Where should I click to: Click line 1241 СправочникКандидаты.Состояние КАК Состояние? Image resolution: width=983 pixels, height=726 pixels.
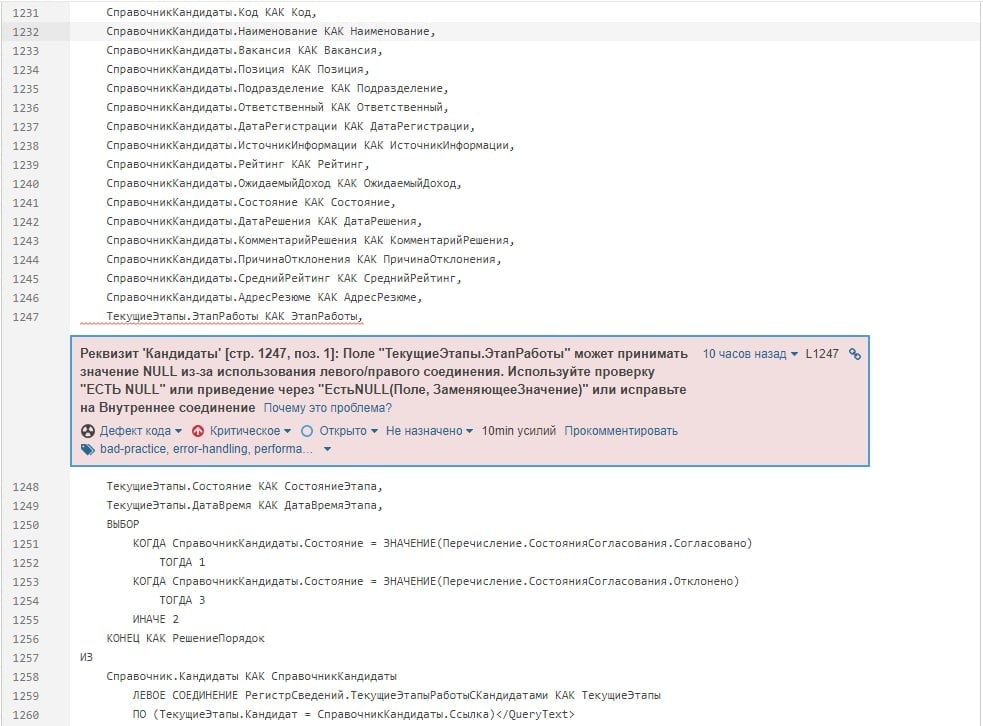(x=251, y=203)
